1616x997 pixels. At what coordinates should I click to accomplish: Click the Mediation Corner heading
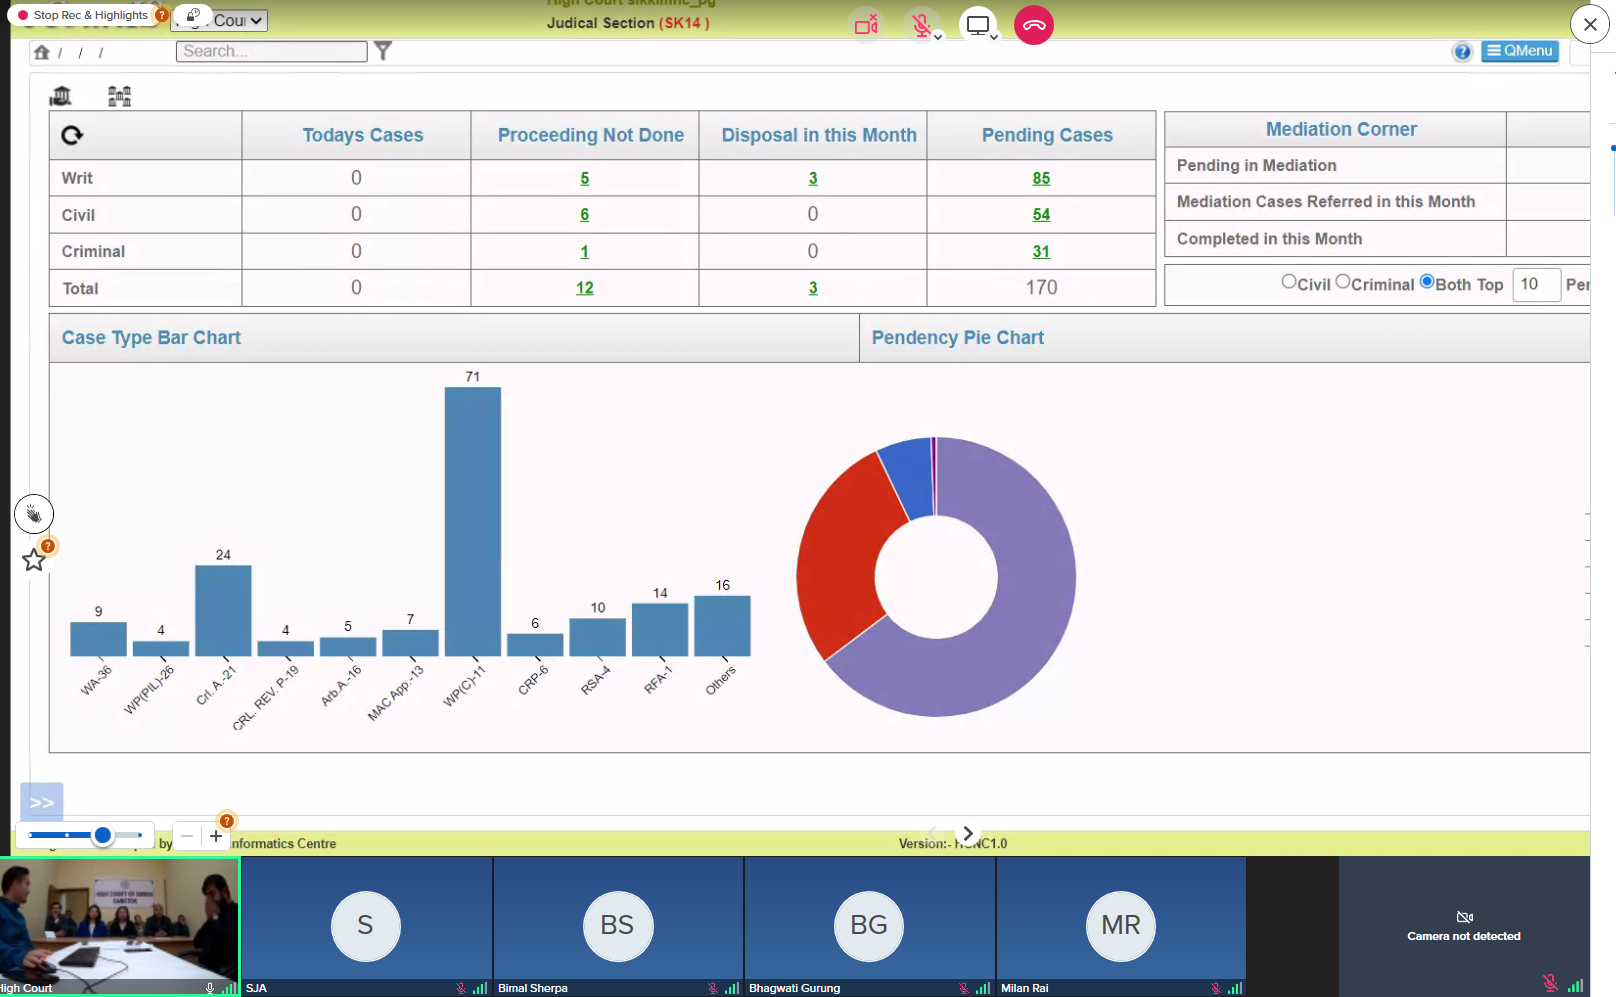tap(1341, 129)
